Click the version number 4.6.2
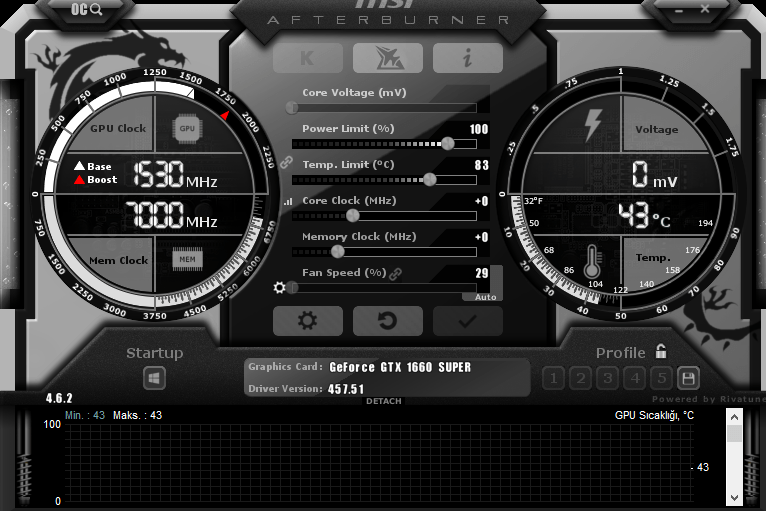The height and width of the screenshot is (511, 766). pos(59,398)
